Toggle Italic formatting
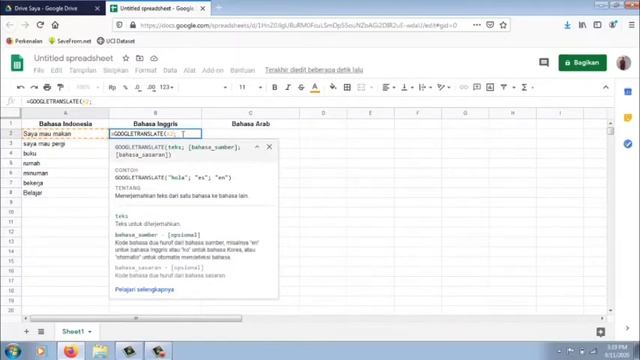The width and height of the screenshot is (640, 360). [288, 87]
